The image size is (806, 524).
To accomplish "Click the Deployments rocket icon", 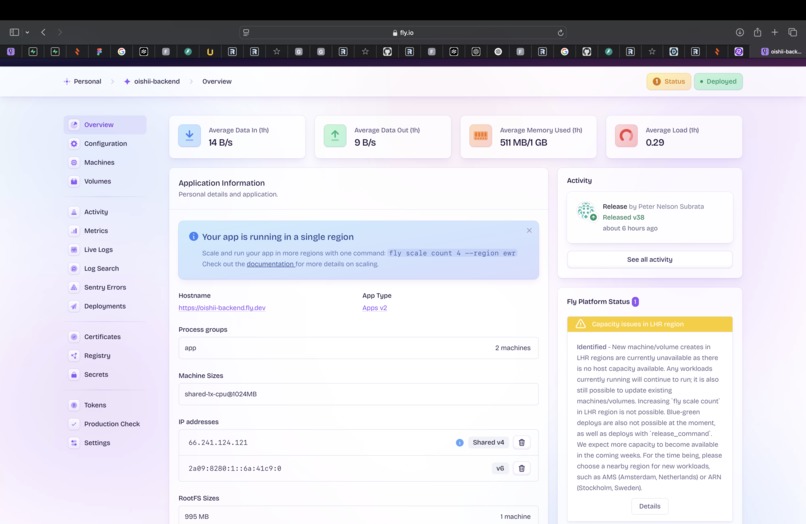I will point(74,306).
